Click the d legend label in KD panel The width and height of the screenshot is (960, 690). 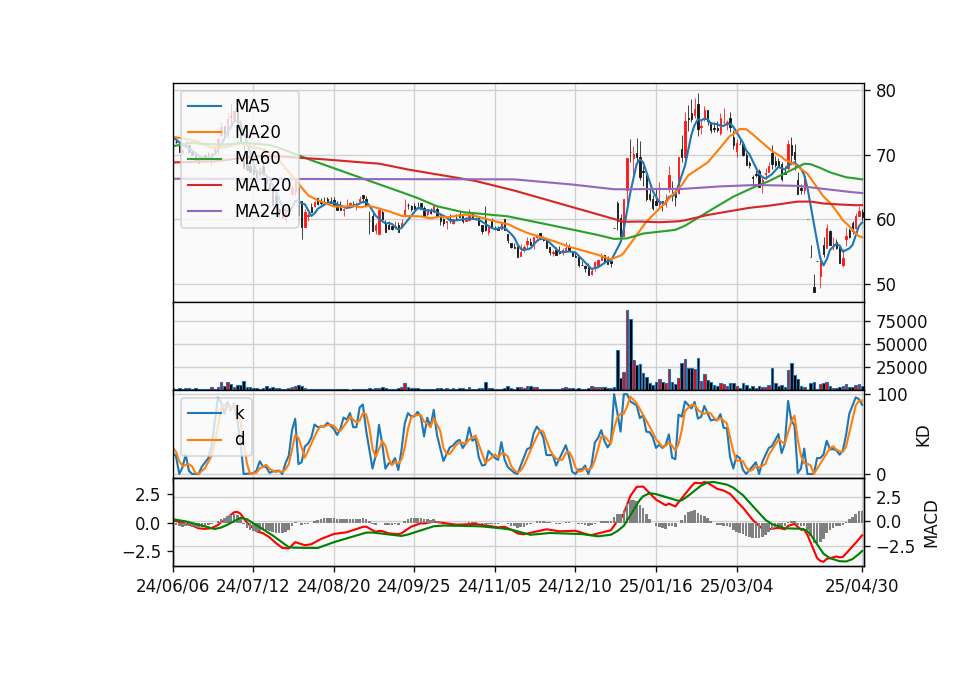click(240, 439)
